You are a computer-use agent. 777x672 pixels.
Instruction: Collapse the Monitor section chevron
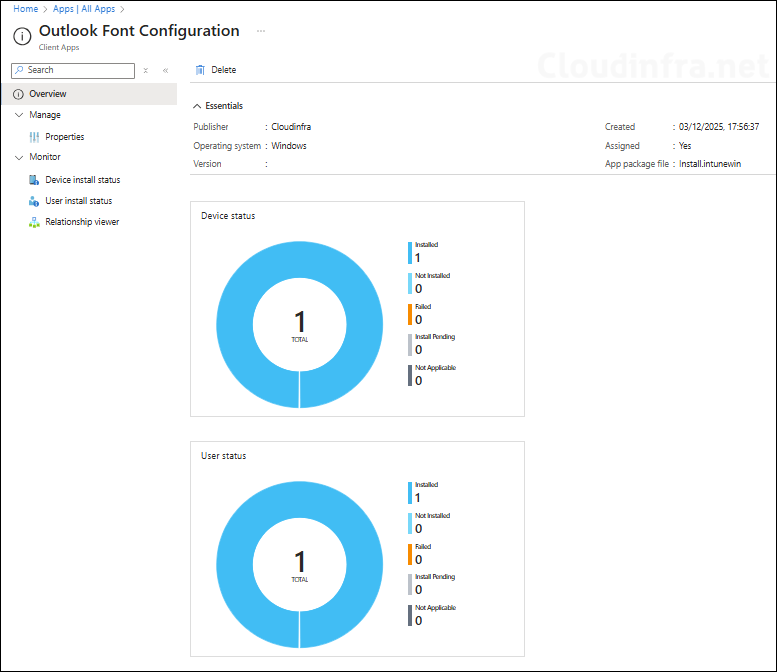(19, 157)
